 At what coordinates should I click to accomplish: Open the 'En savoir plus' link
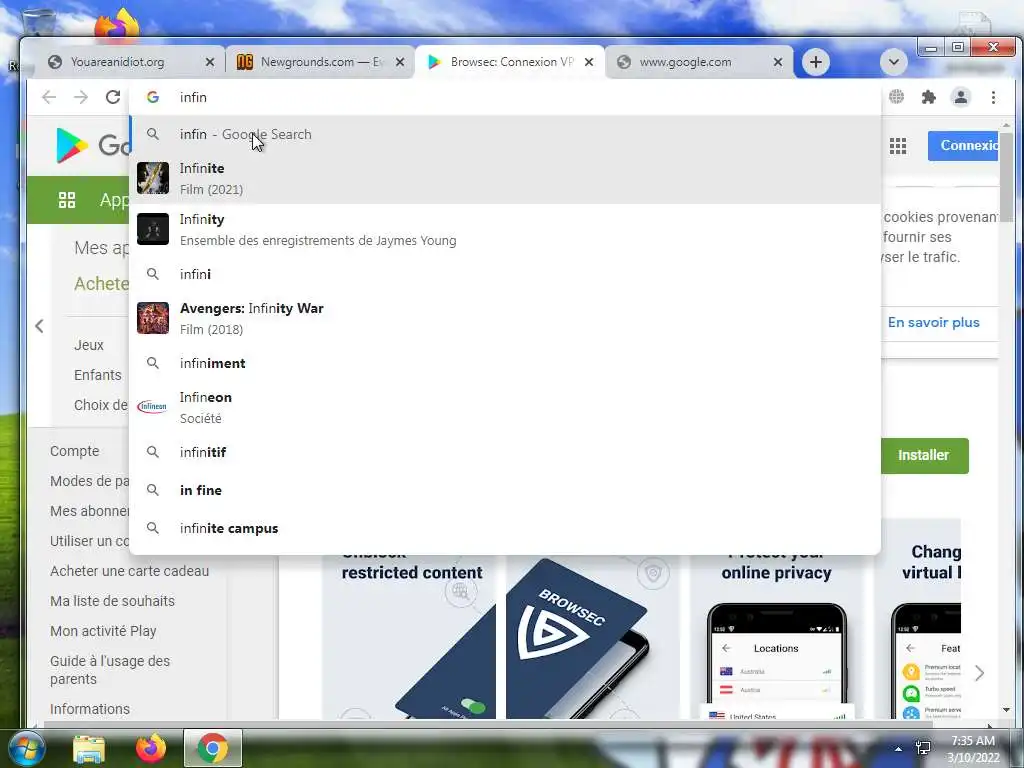coord(933,322)
